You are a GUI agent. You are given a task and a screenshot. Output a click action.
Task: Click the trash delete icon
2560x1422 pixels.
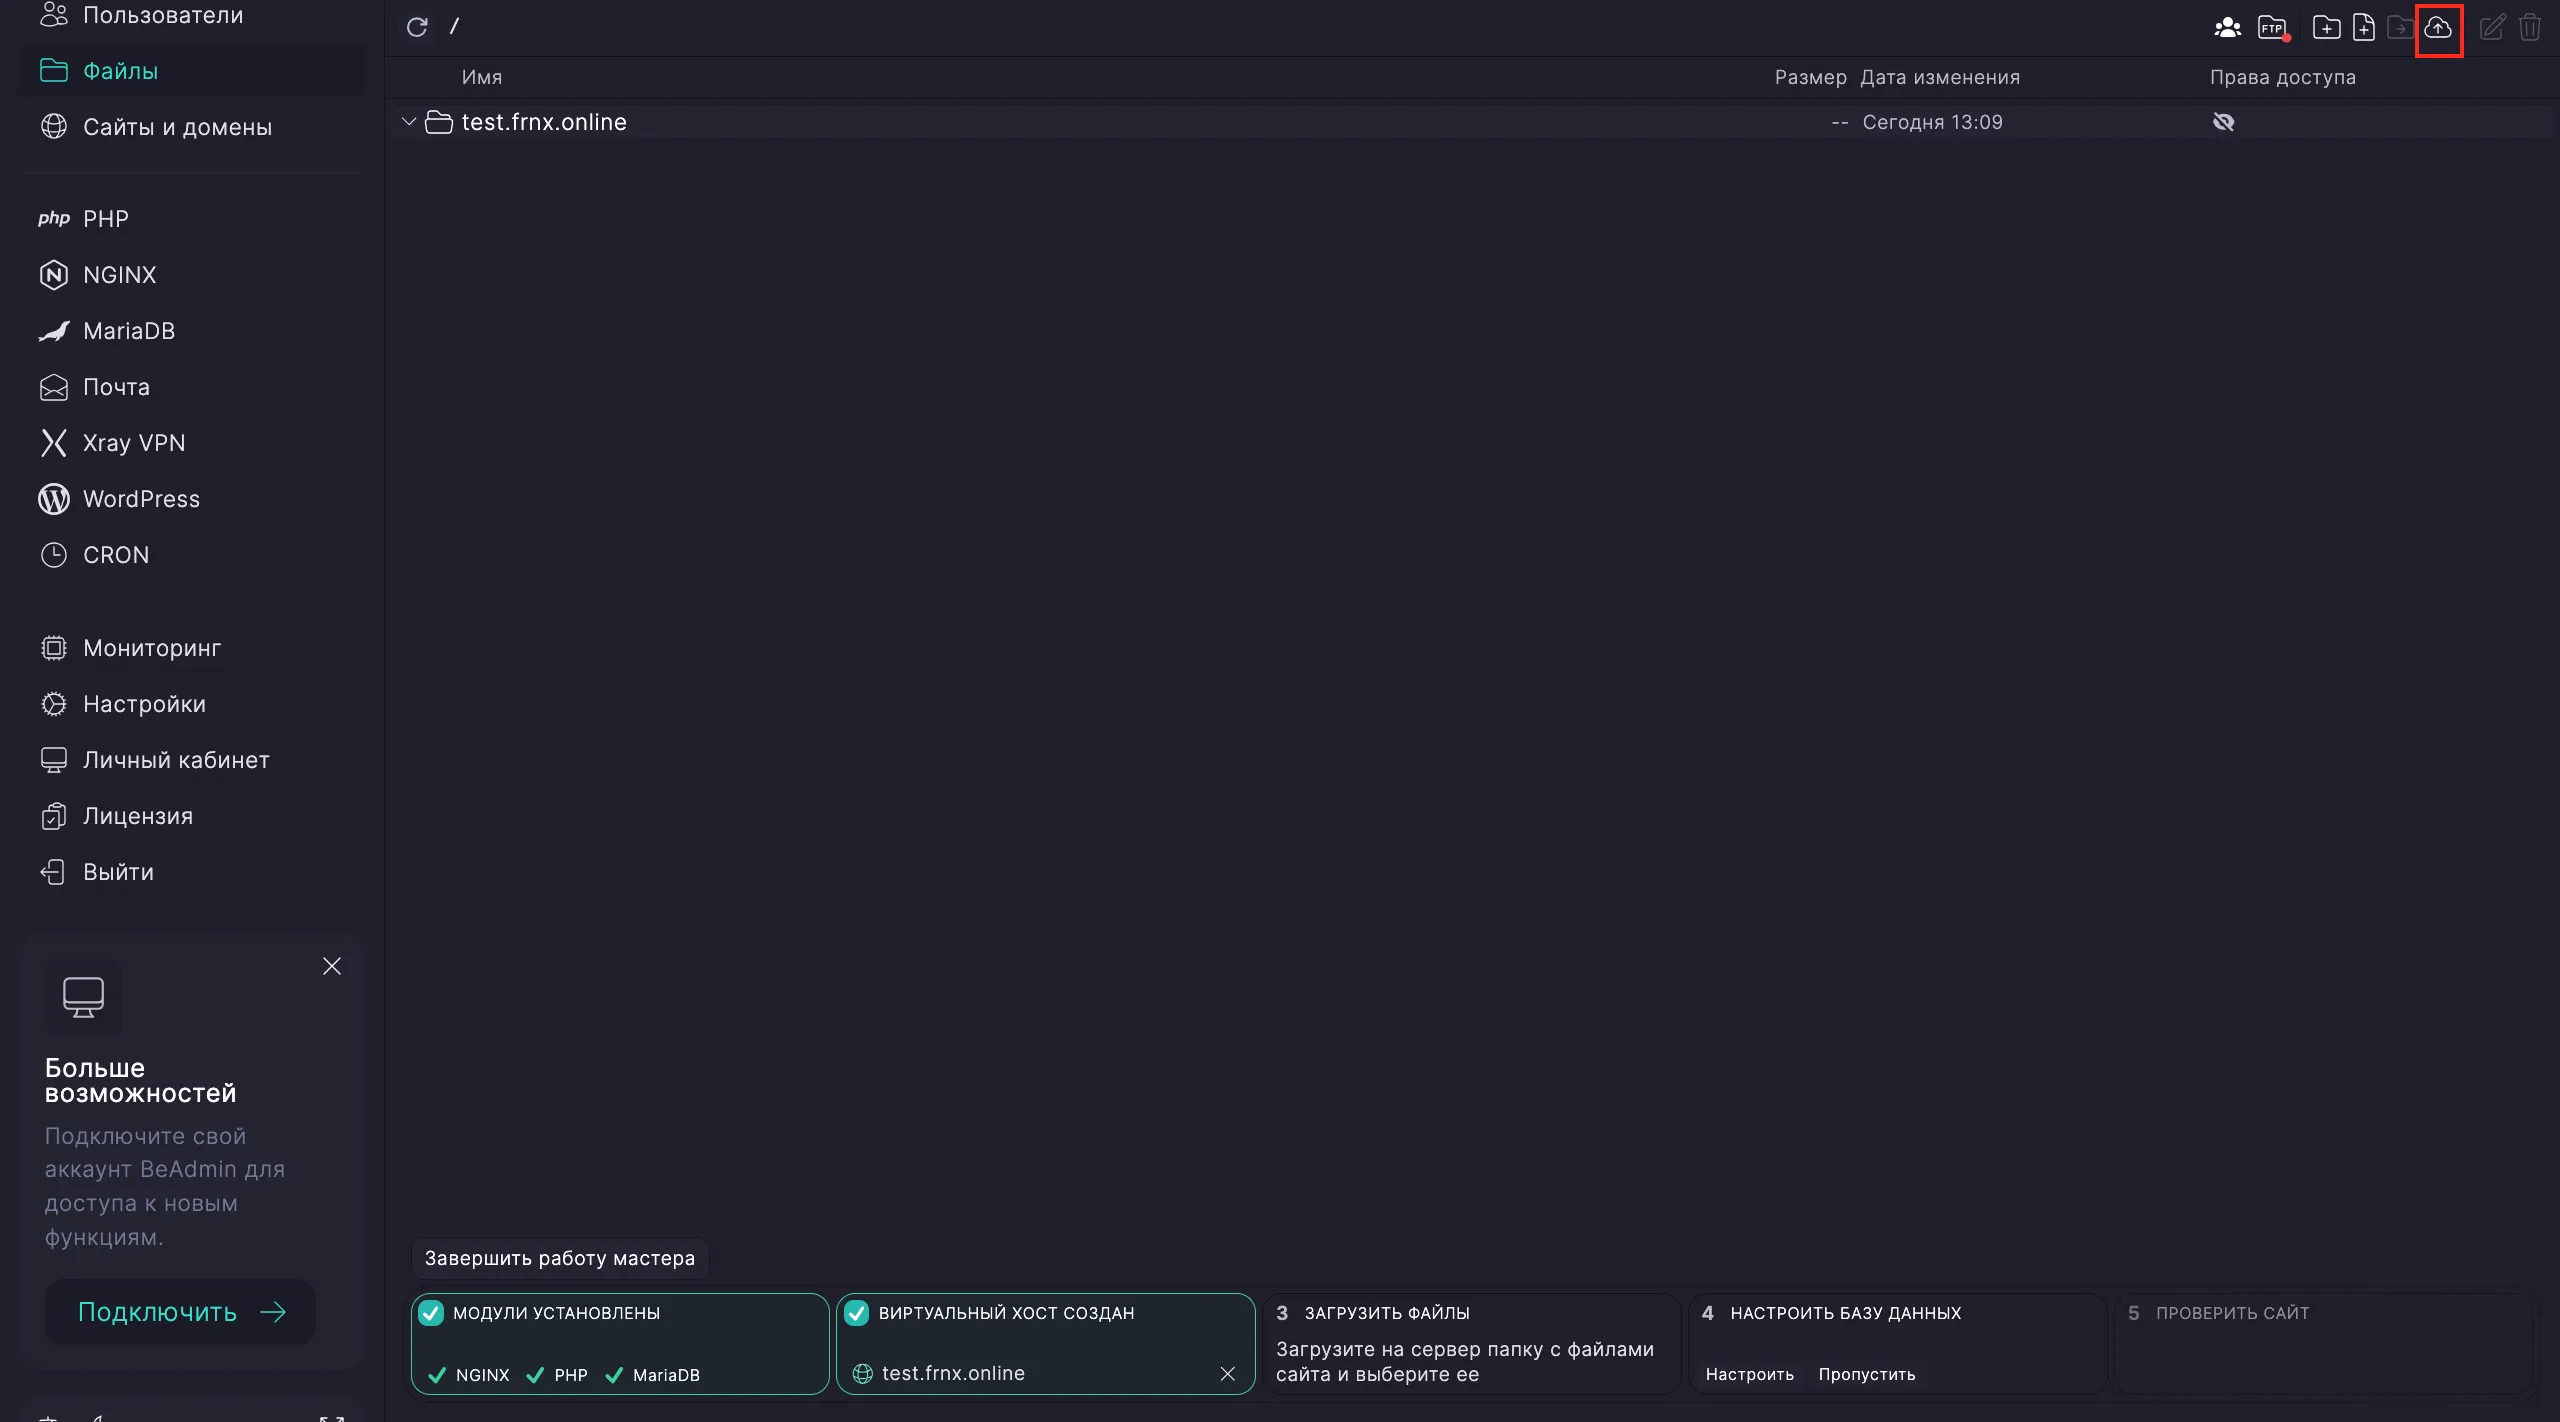point(2530,28)
